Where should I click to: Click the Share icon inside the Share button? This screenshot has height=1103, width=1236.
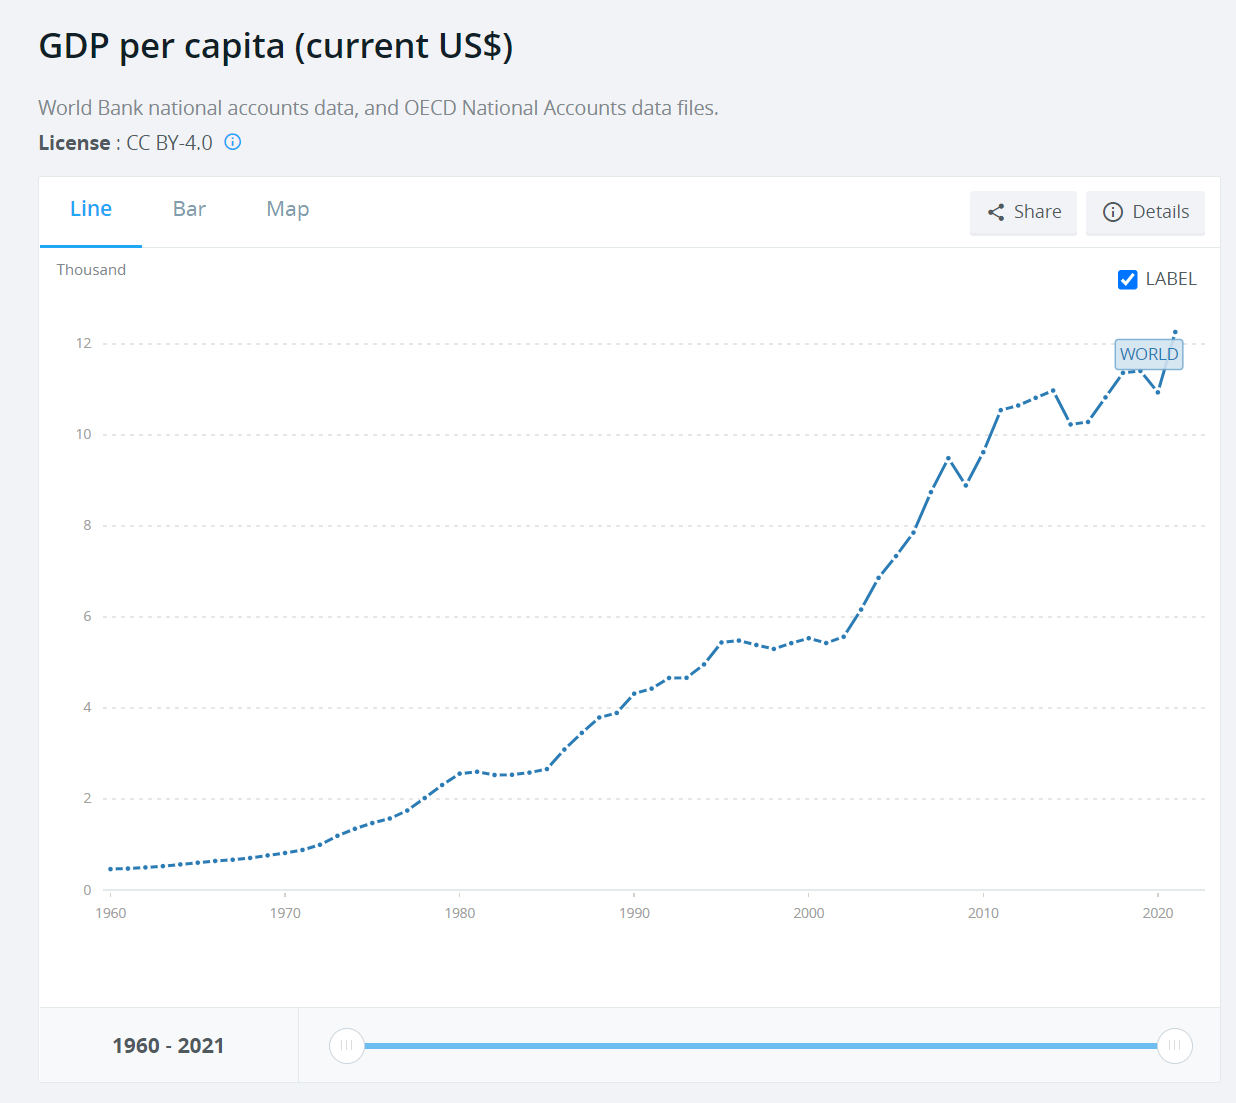pos(996,212)
